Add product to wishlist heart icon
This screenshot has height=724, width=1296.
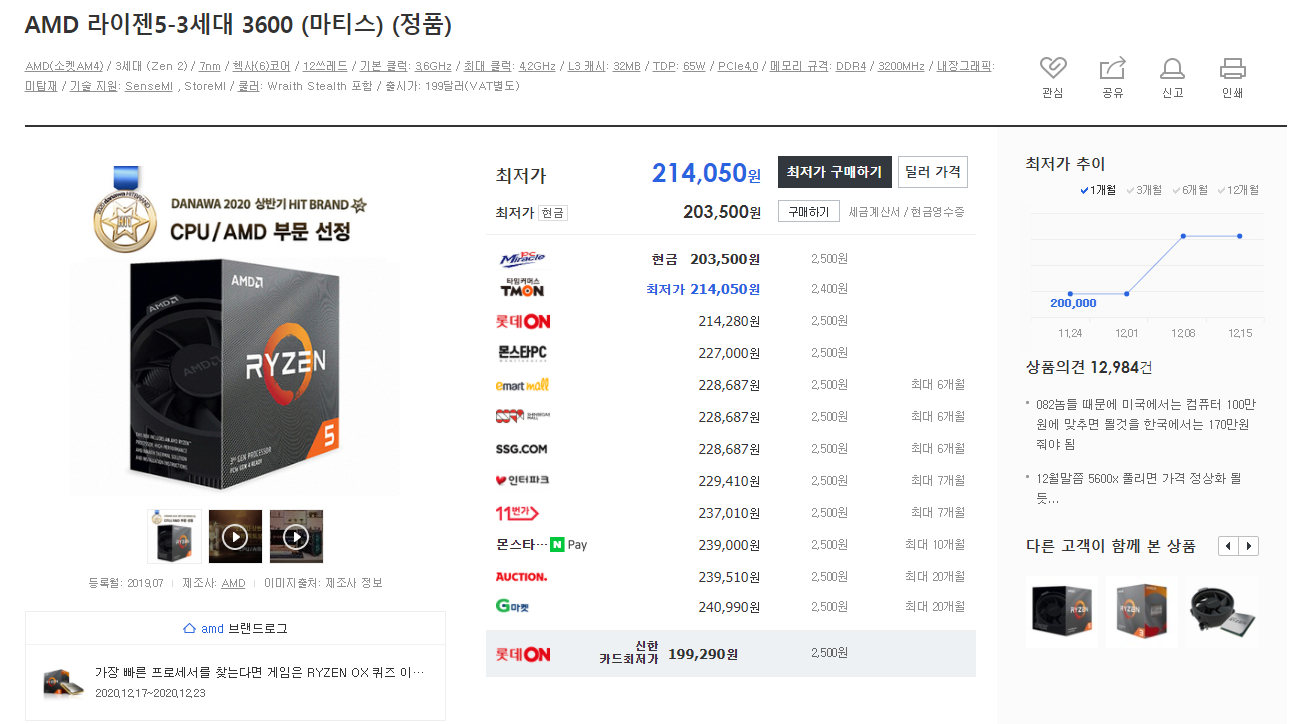(x=1053, y=68)
